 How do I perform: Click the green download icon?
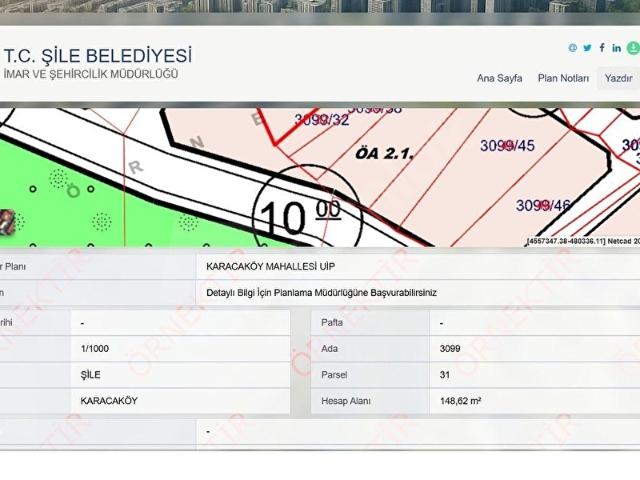pos(633,48)
